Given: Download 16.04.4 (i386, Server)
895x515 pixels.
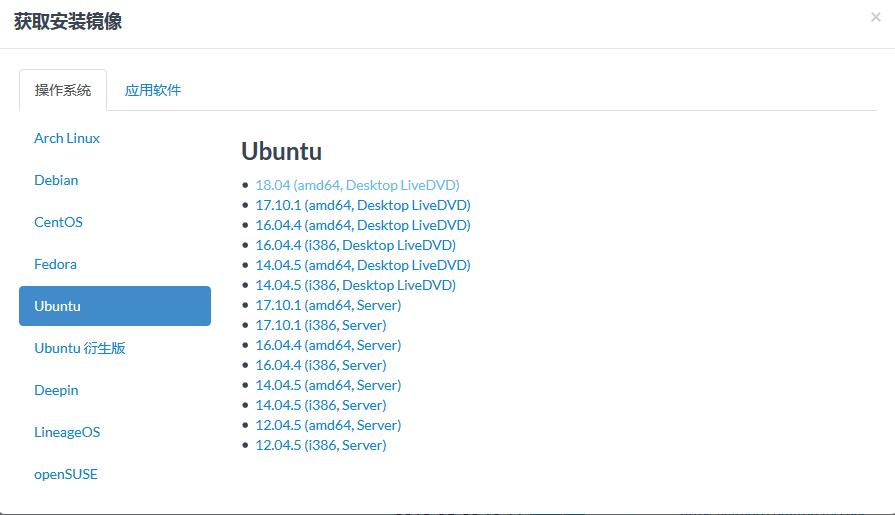Looking at the screenshot, I should 321,365.
